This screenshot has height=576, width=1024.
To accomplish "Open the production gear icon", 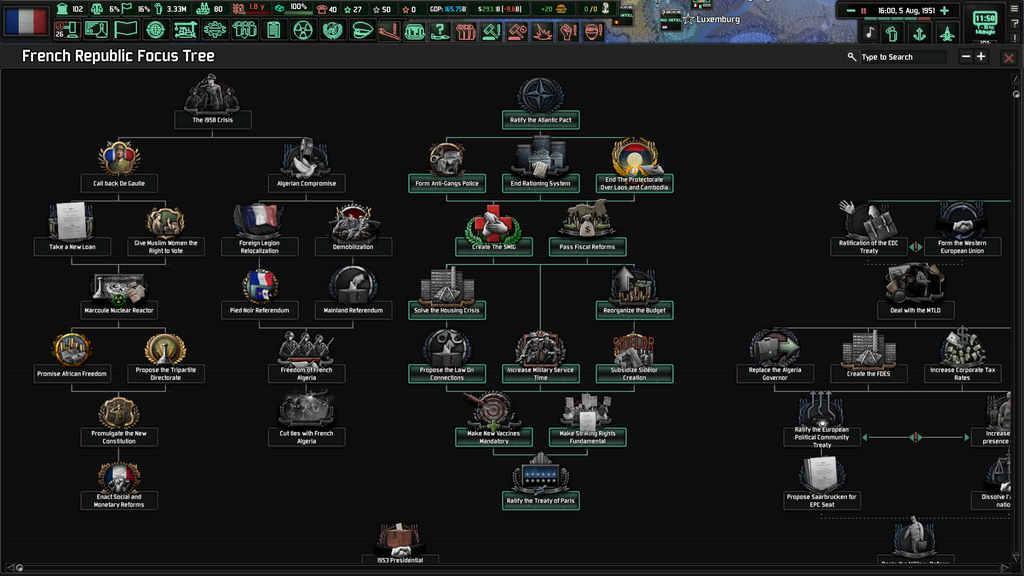I will 215,29.
